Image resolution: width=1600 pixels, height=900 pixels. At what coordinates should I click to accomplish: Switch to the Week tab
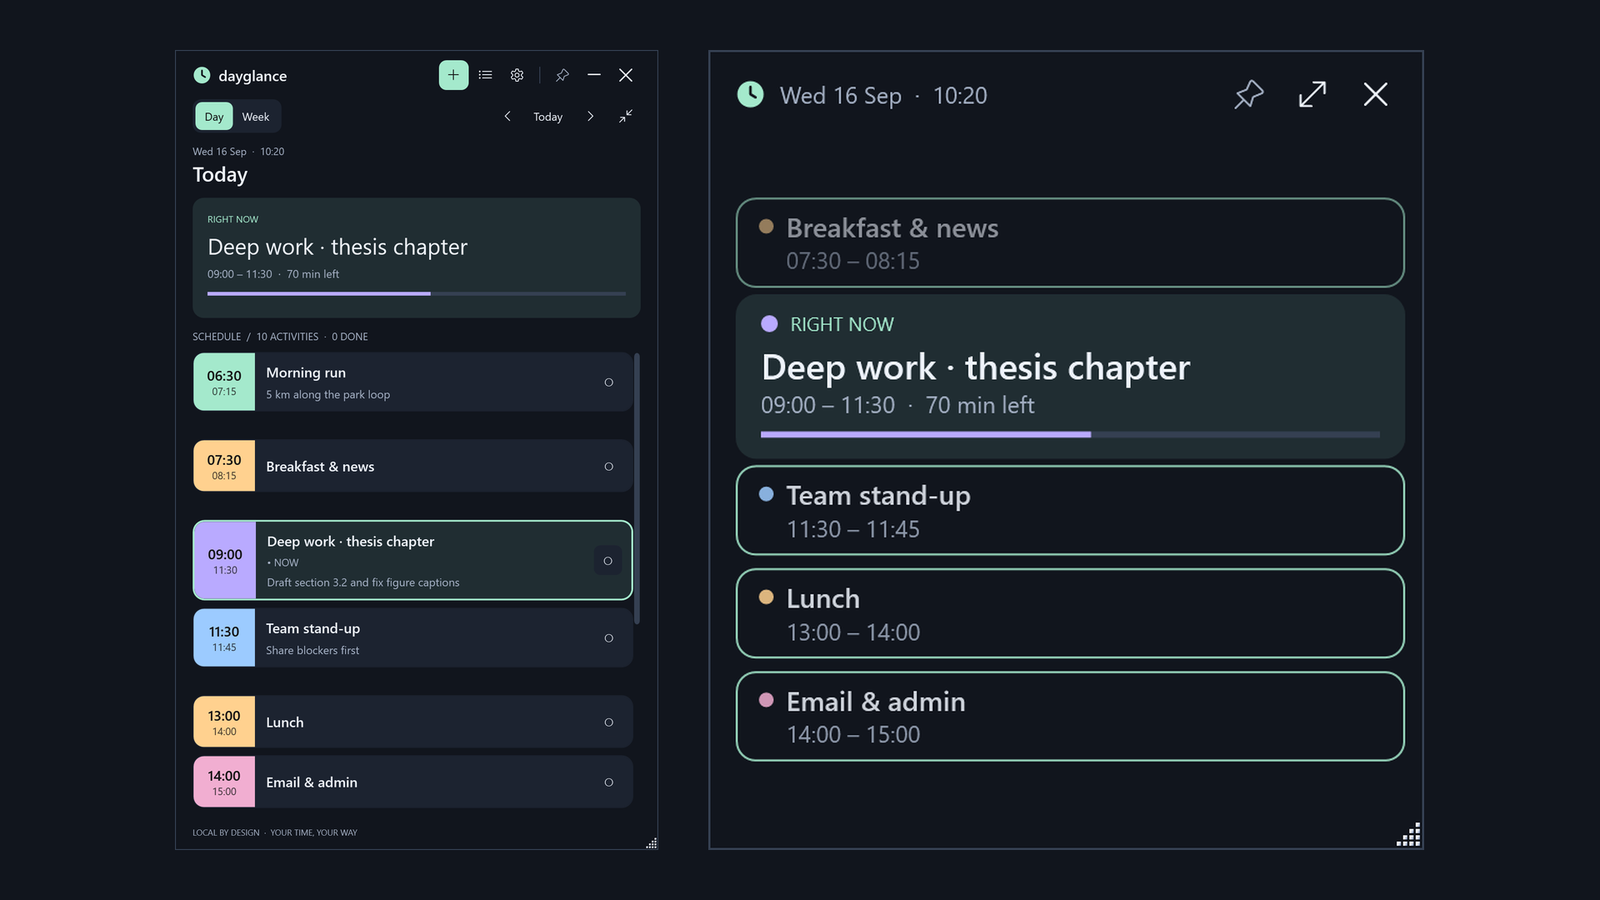click(256, 117)
